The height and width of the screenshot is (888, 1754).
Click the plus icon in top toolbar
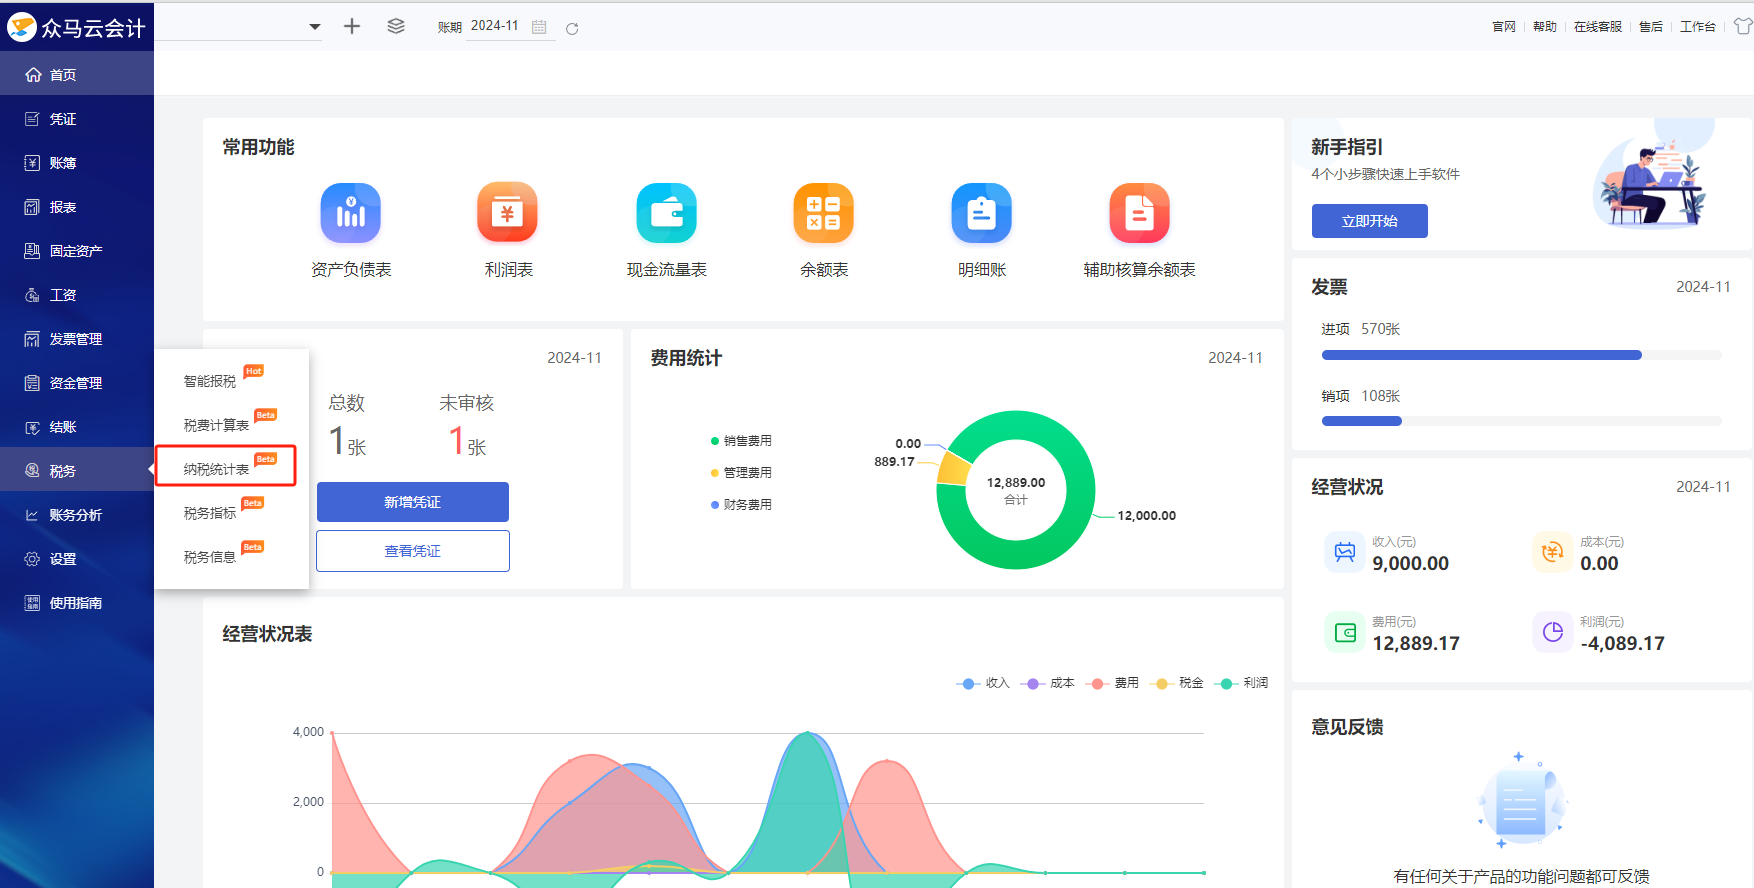point(352,26)
